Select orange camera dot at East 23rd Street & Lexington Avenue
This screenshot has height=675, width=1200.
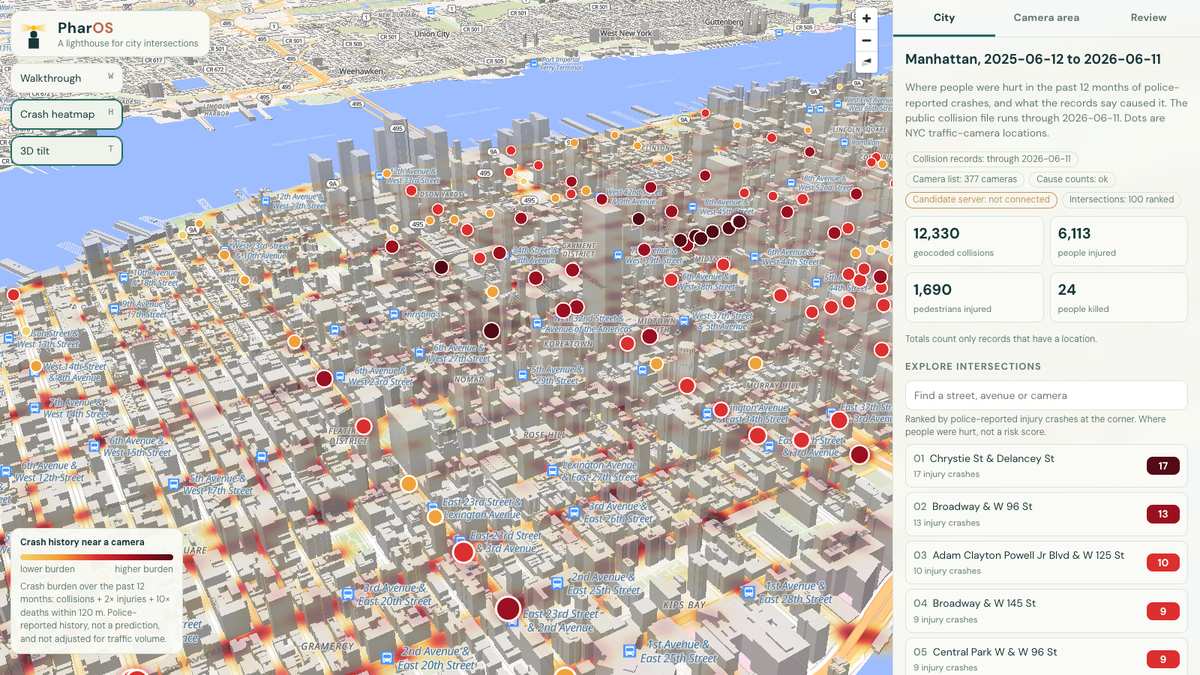coord(435,517)
